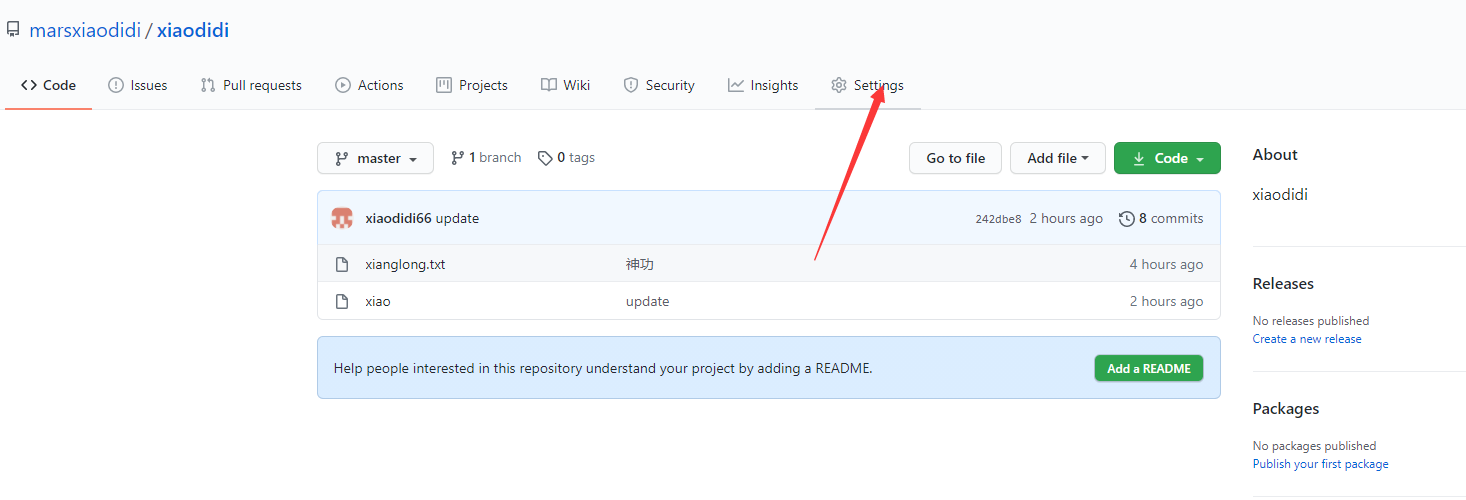Click the gear icon on Settings tab
Screen dimensions: 1466x500
pos(839,85)
